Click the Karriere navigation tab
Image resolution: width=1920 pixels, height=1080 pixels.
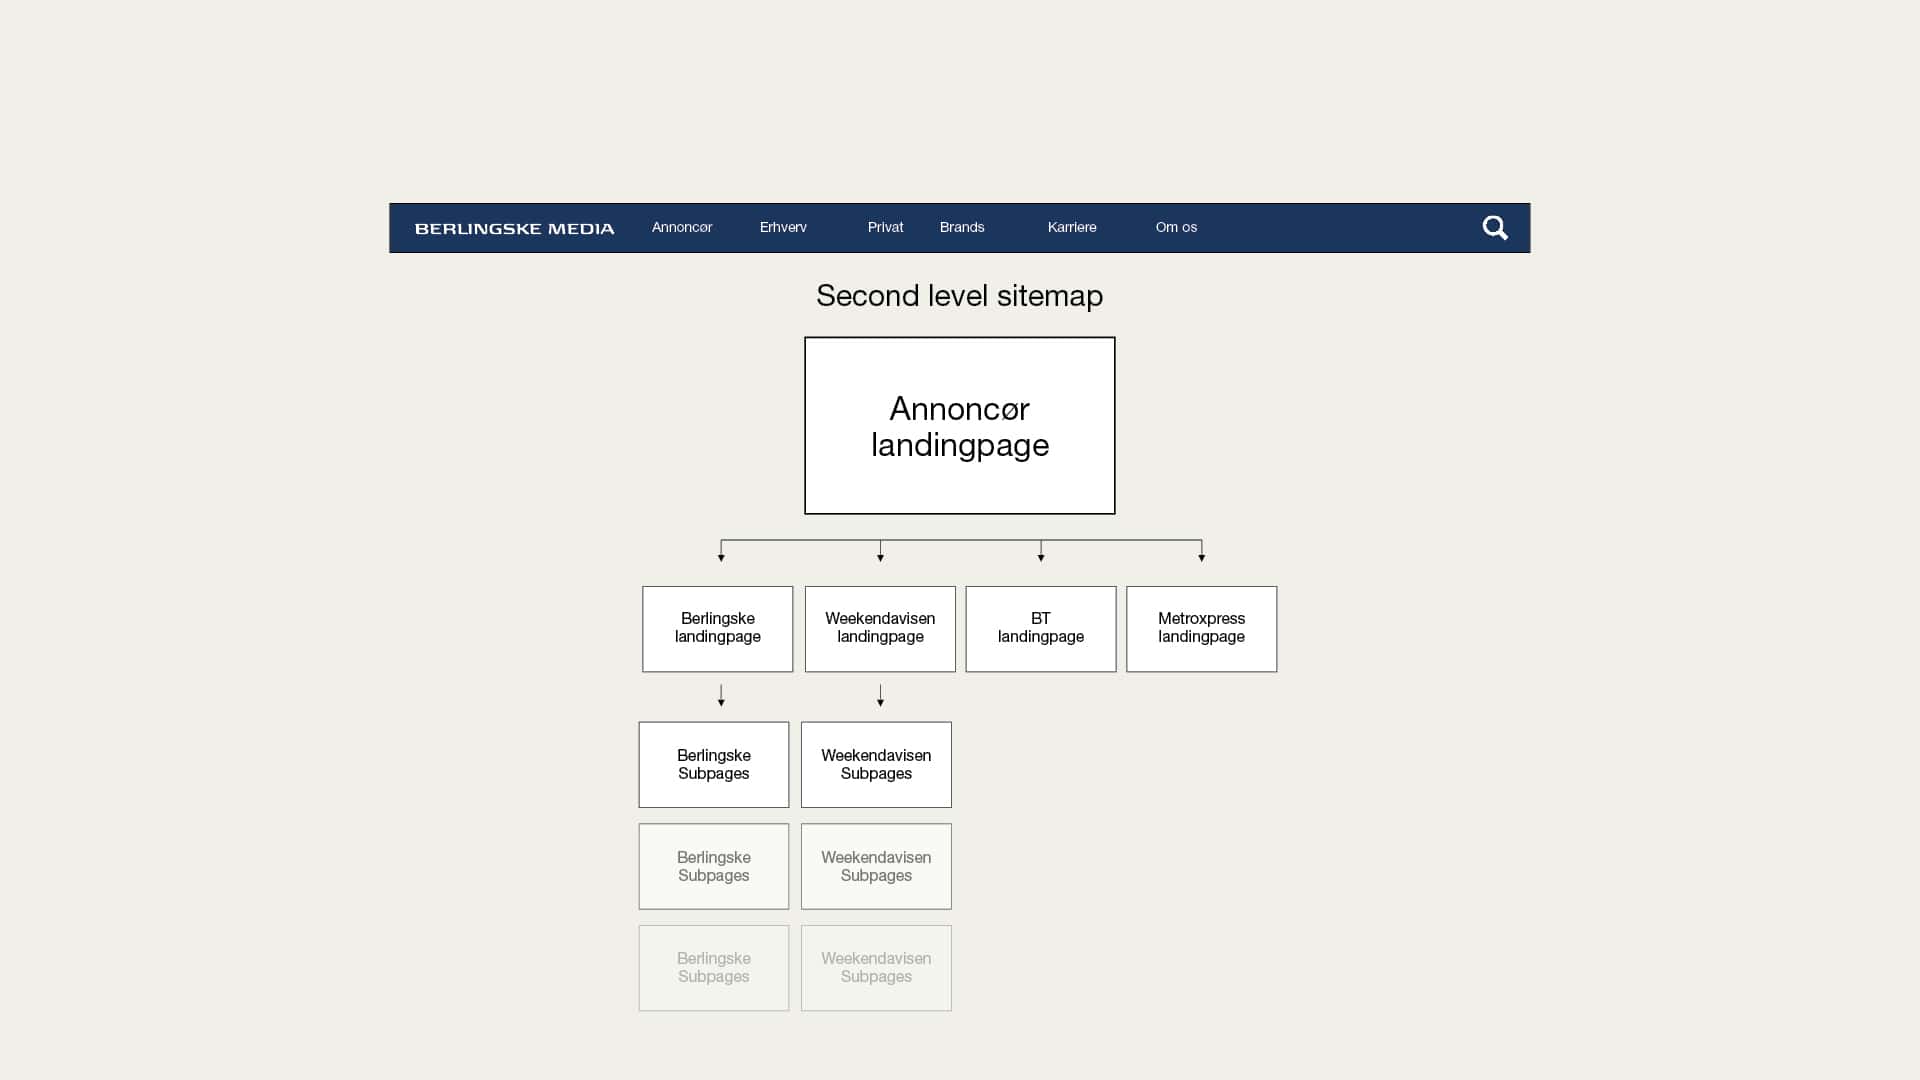tap(1072, 227)
